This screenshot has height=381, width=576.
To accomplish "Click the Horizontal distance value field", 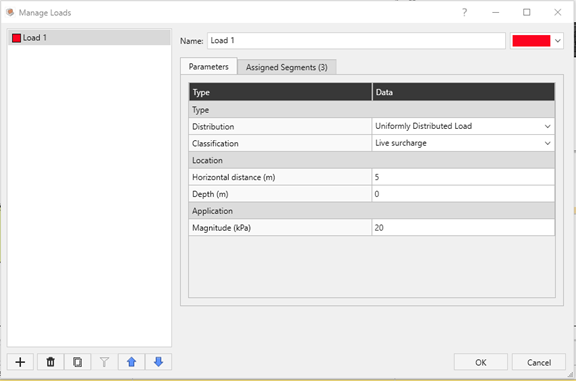I will click(x=463, y=177).
